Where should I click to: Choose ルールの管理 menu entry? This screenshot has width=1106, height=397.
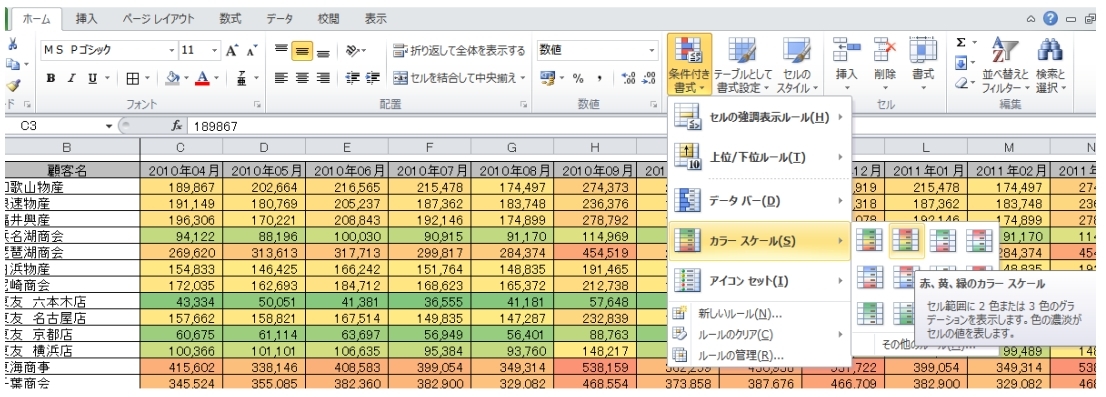760,355
